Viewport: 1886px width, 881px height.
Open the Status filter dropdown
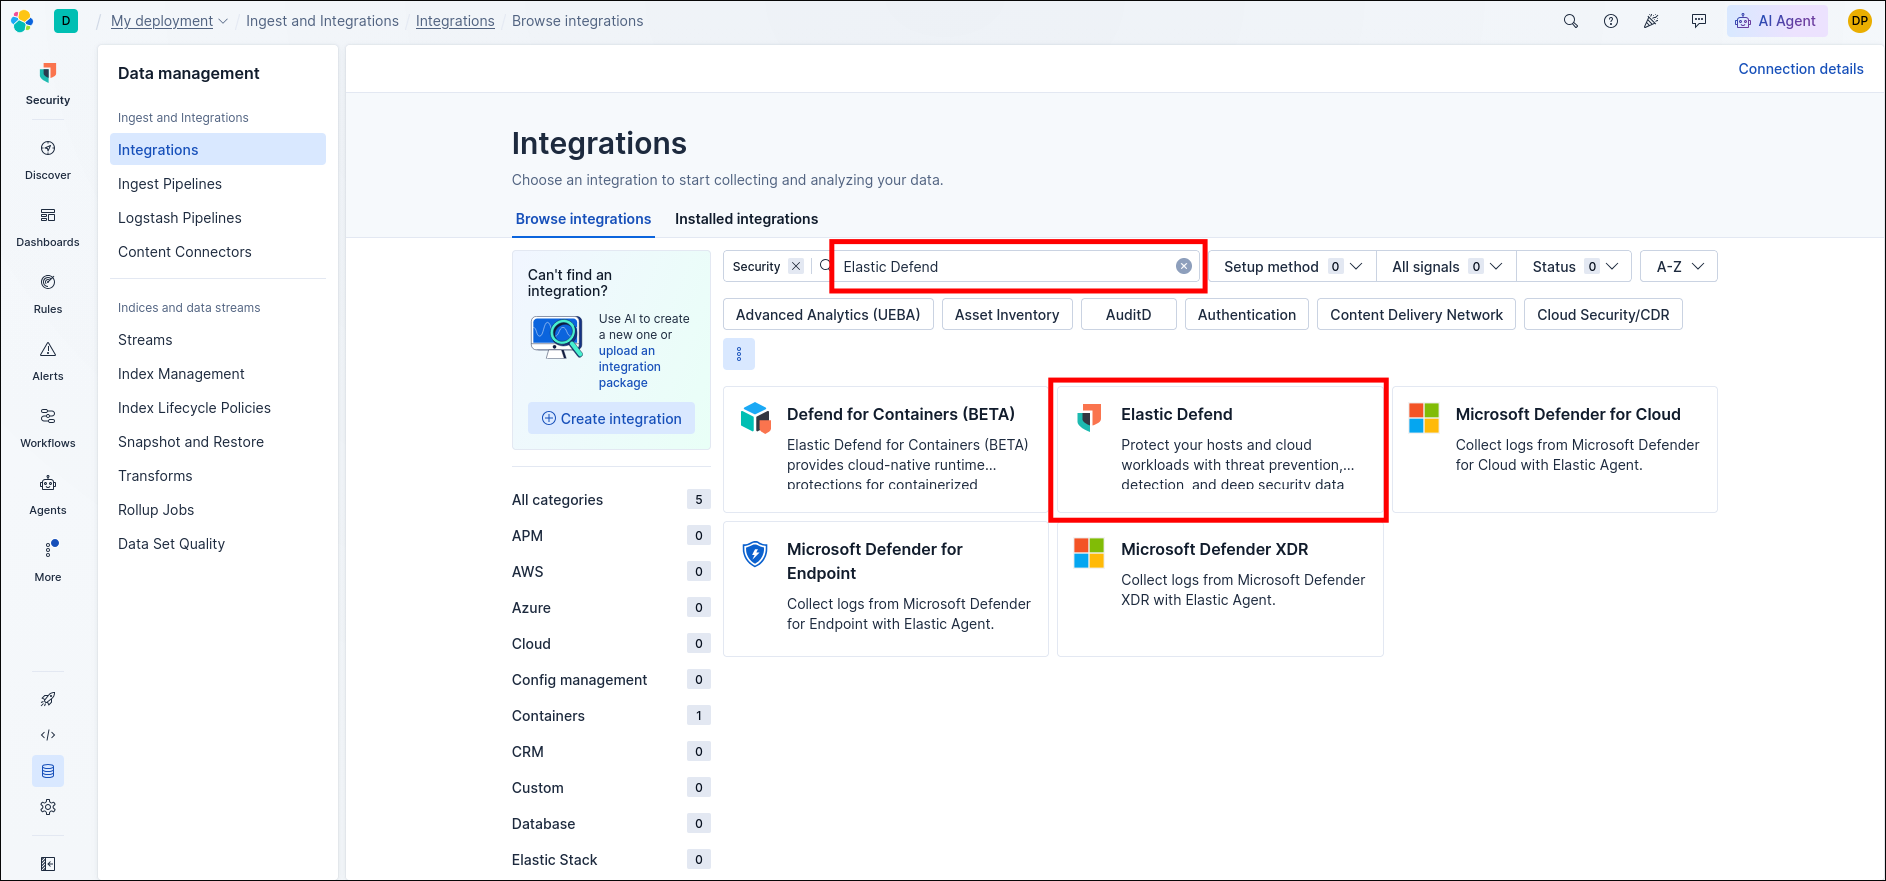(x=1575, y=267)
